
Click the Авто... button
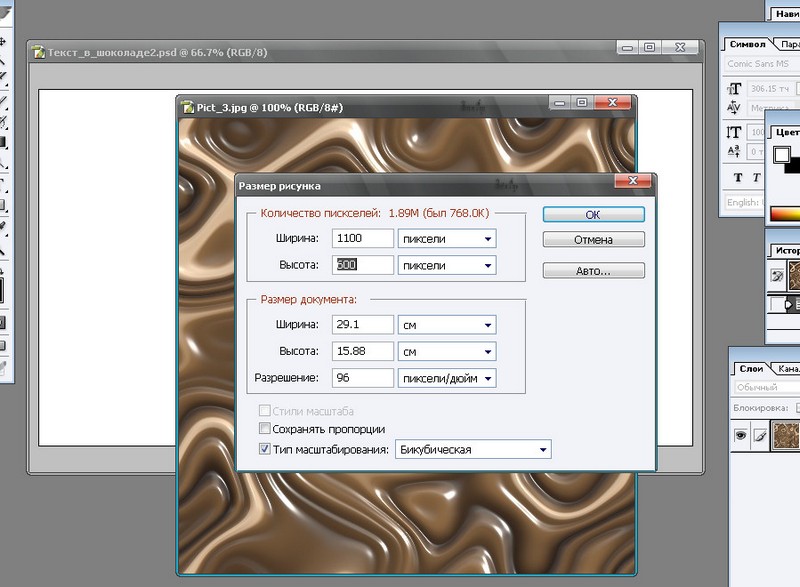click(x=593, y=271)
